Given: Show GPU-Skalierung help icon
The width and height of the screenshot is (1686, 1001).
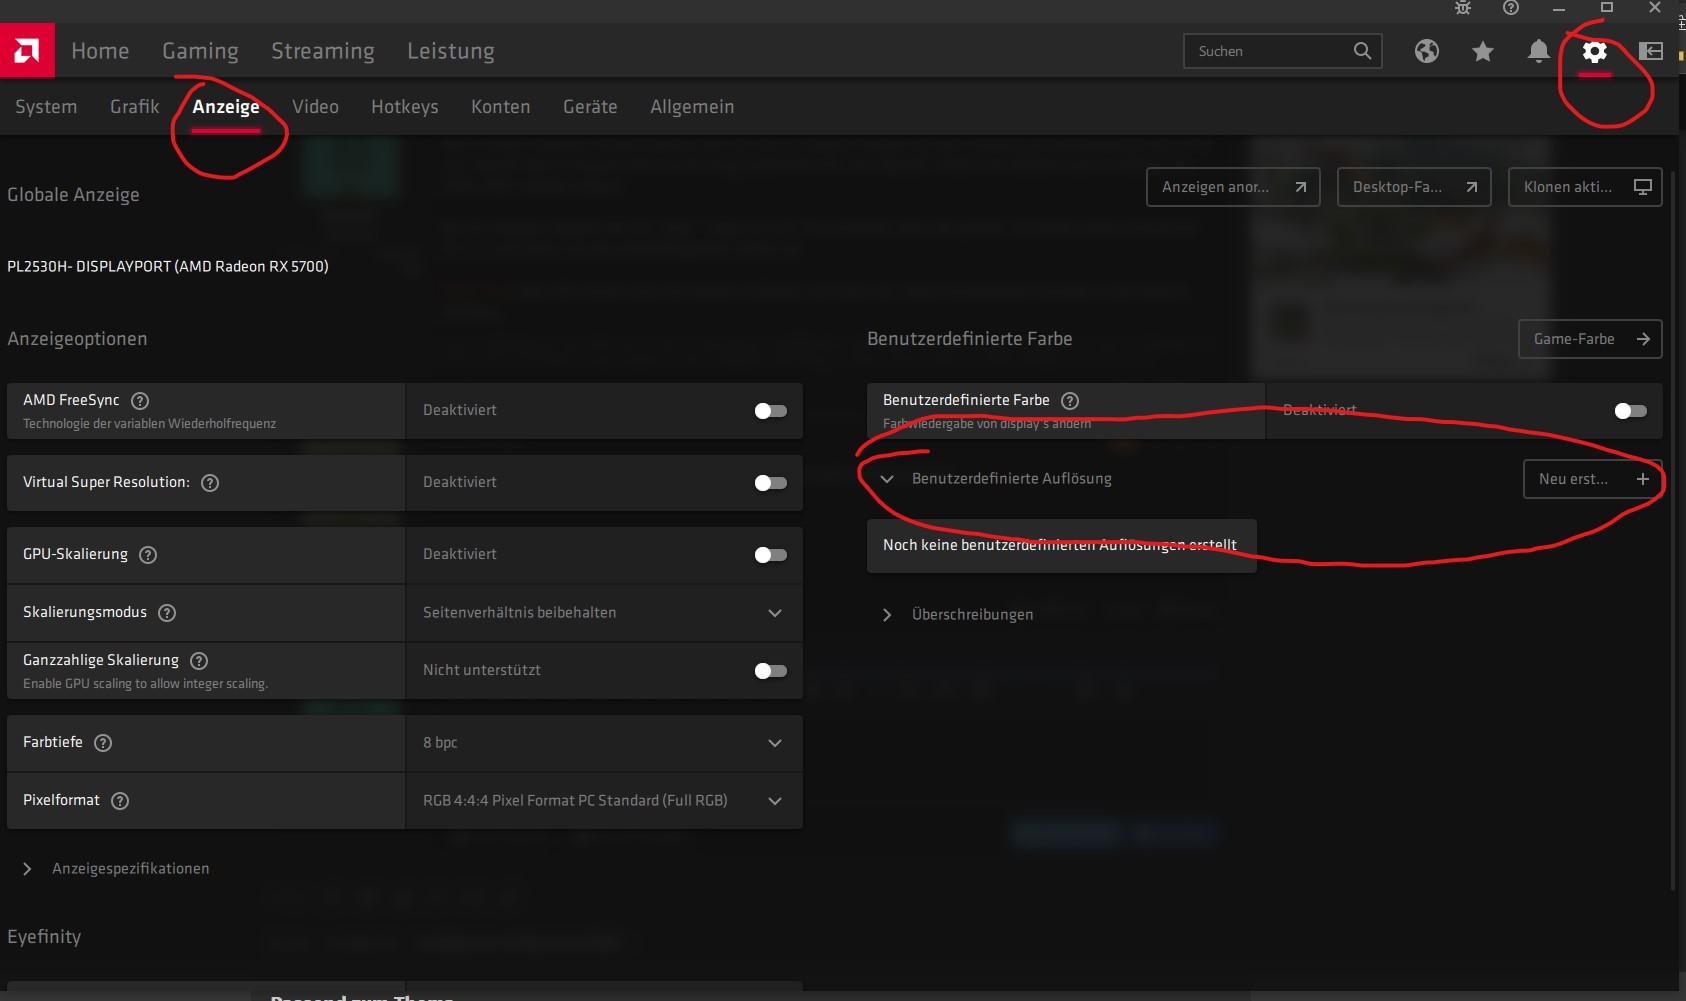Looking at the screenshot, I should (148, 554).
